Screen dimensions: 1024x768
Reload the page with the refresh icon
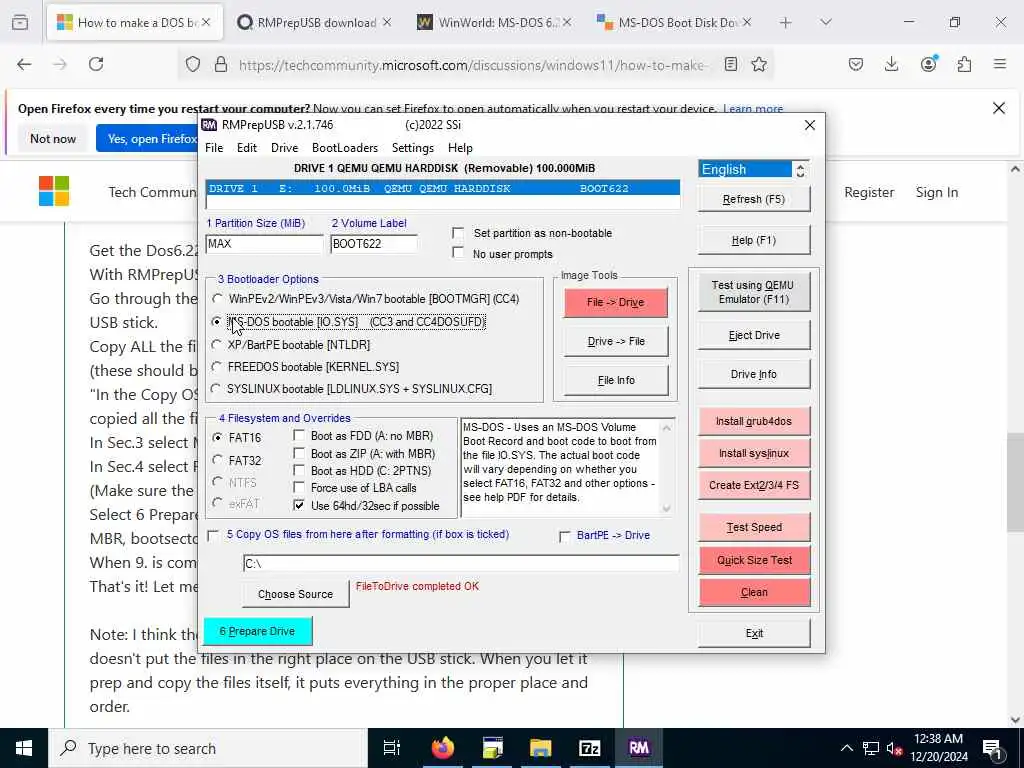(x=96, y=64)
